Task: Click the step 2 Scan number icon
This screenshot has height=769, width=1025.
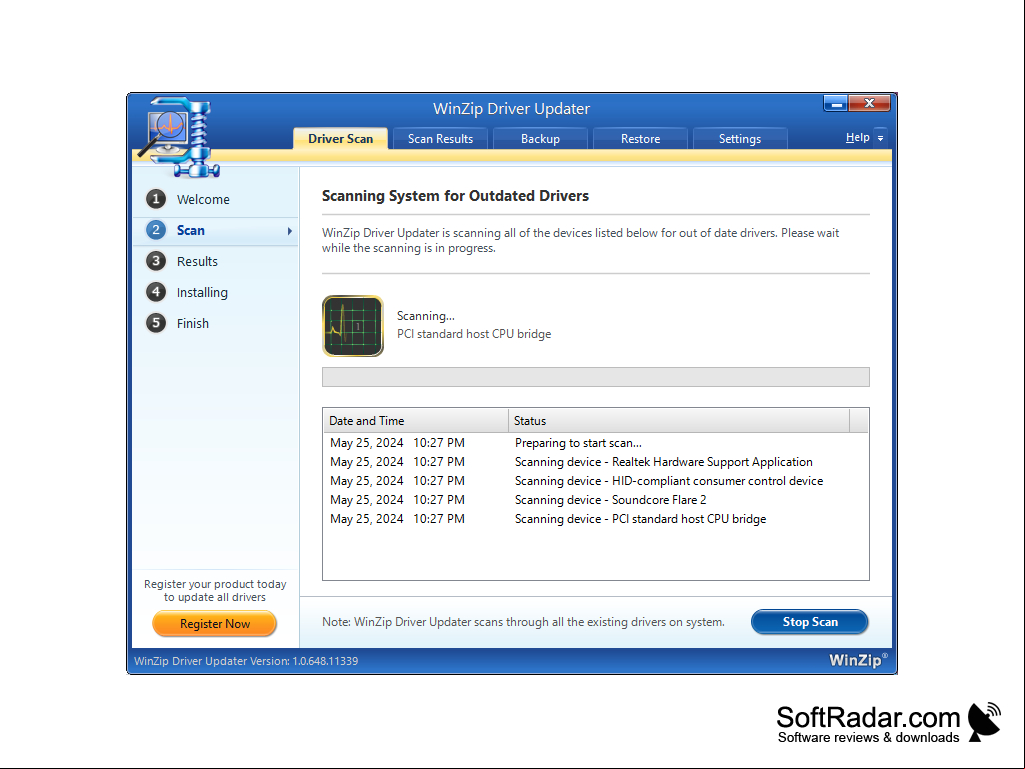Action: tap(156, 230)
